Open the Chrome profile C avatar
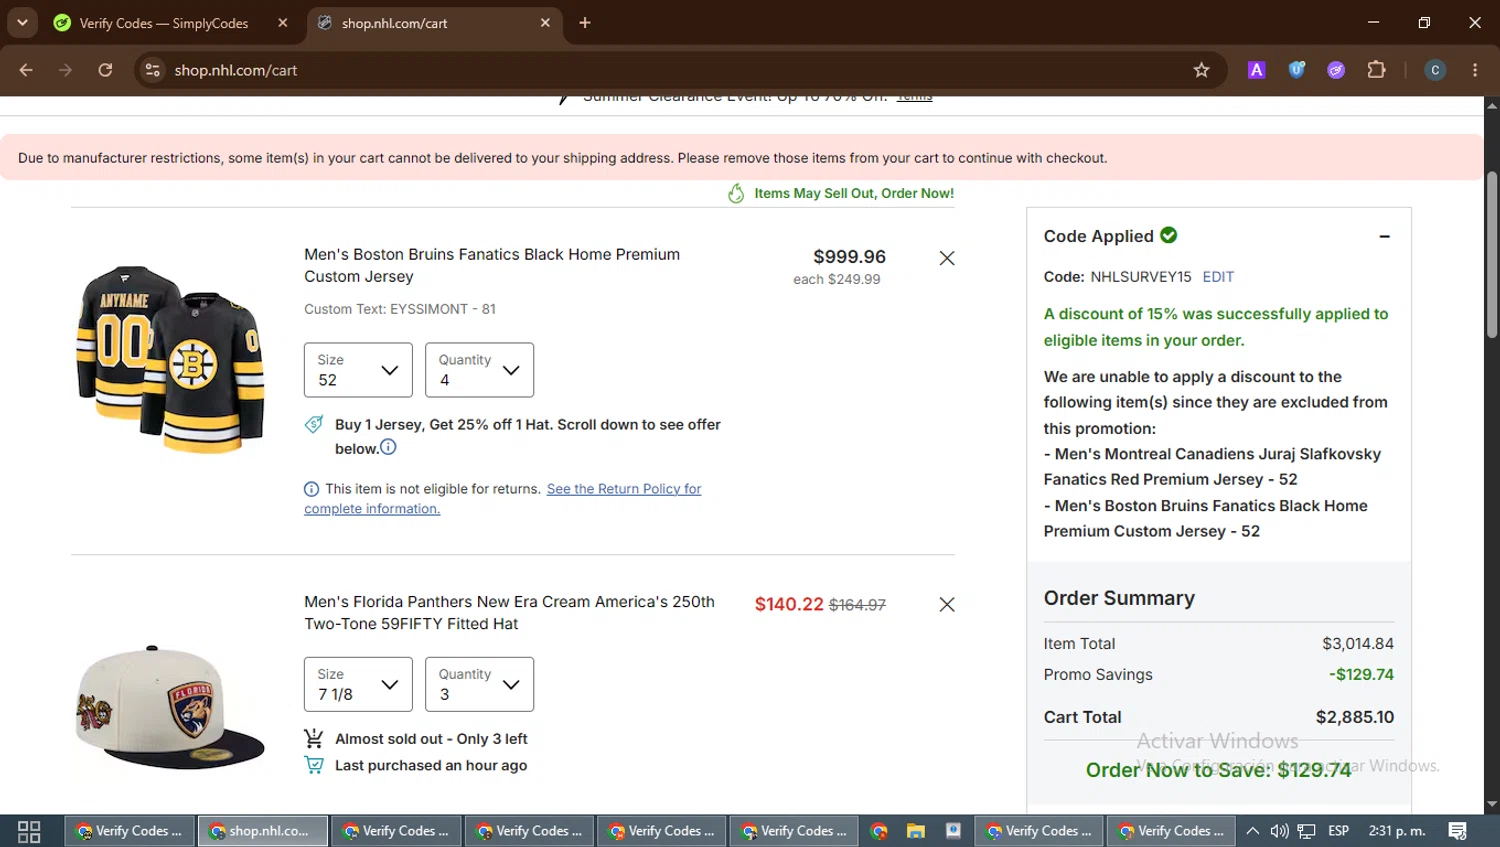The width and height of the screenshot is (1500, 847). (x=1435, y=70)
